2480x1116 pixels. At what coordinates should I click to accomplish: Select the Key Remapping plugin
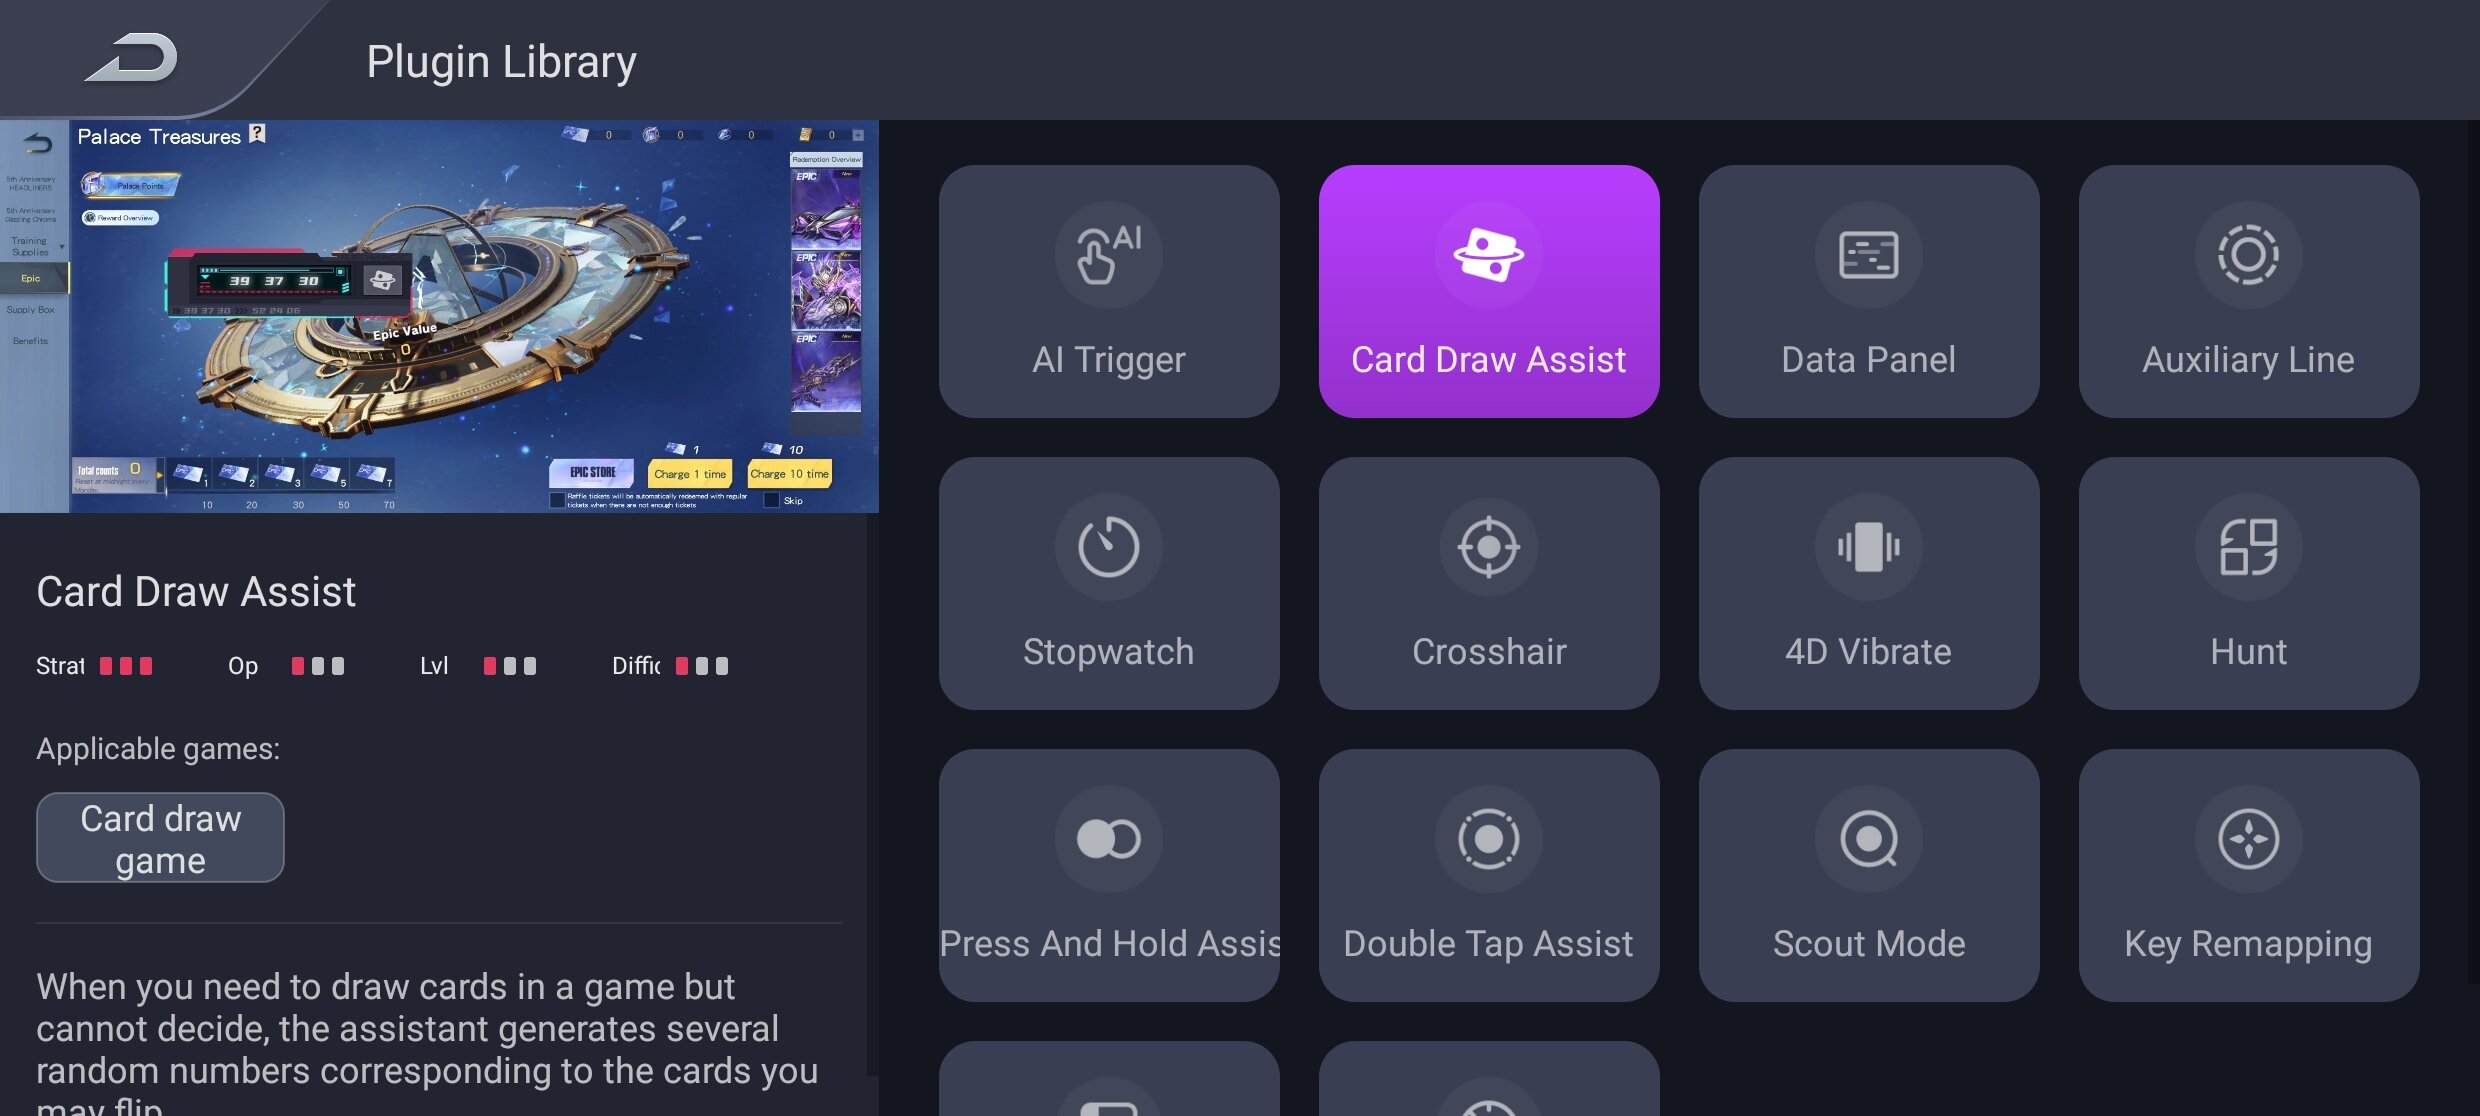pyautogui.click(x=2248, y=875)
